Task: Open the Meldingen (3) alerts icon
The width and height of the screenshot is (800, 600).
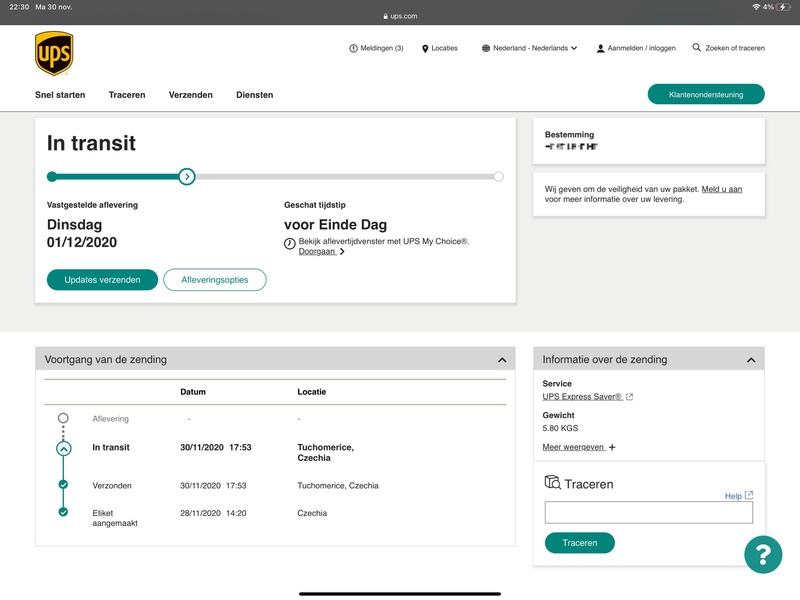Action: 353,48
